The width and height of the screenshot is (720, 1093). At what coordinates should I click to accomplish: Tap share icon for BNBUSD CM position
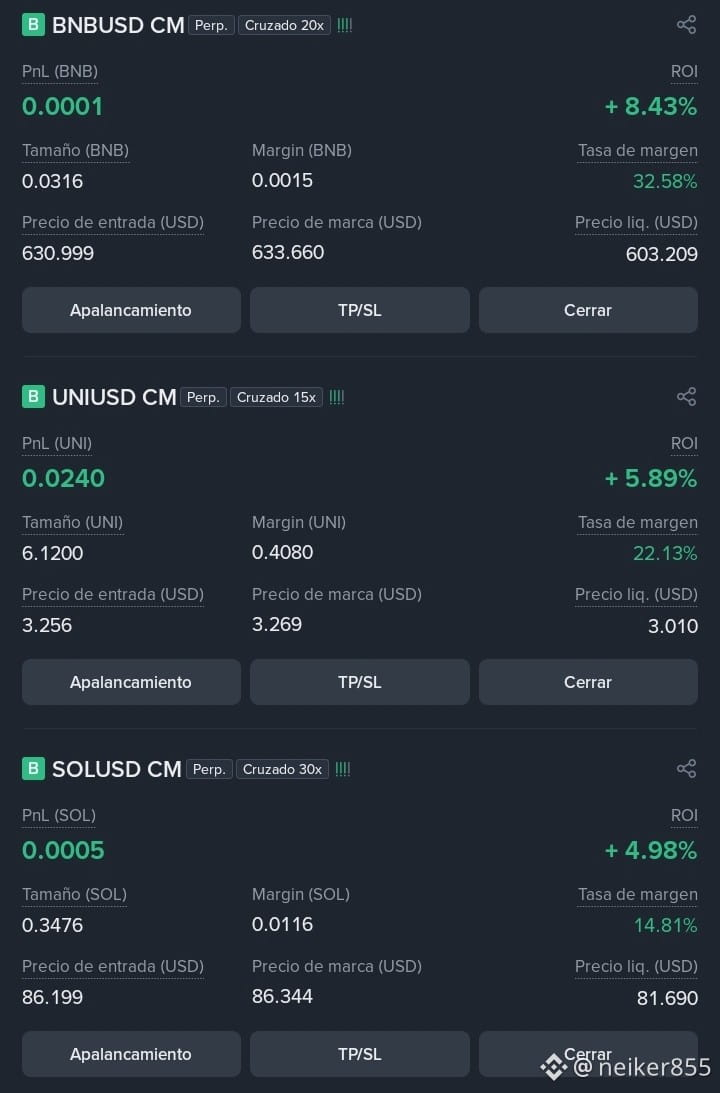(x=687, y=24)
